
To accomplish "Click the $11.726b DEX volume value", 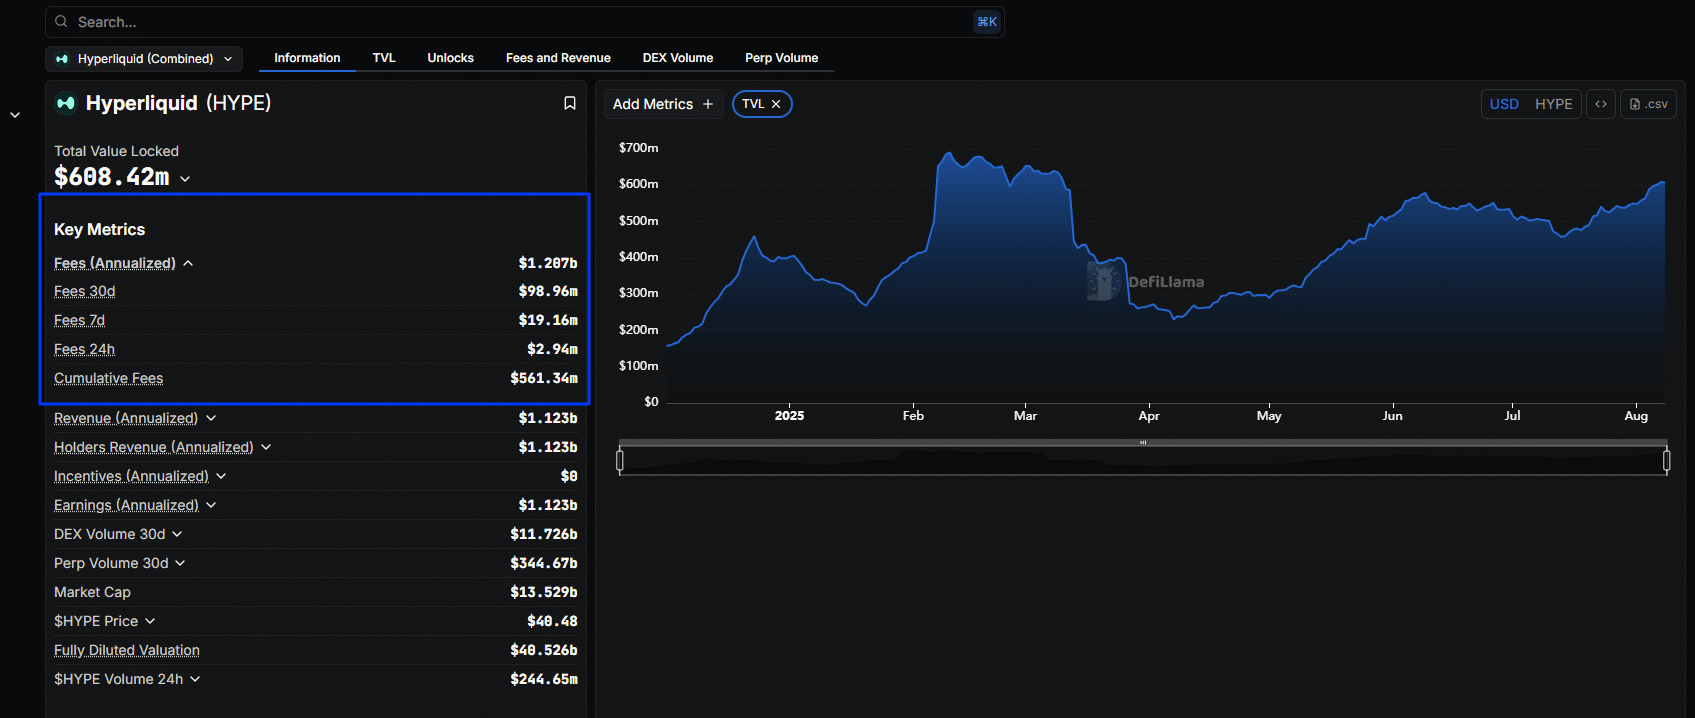I will pos(544,534).
